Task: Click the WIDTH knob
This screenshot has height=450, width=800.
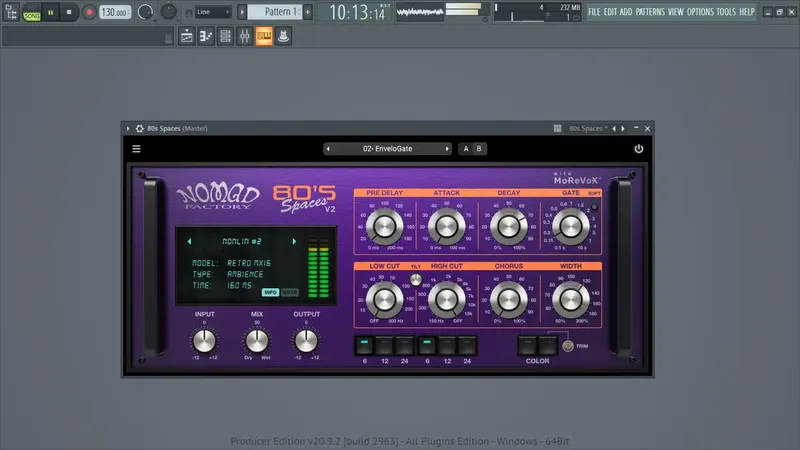Action: 570,299
